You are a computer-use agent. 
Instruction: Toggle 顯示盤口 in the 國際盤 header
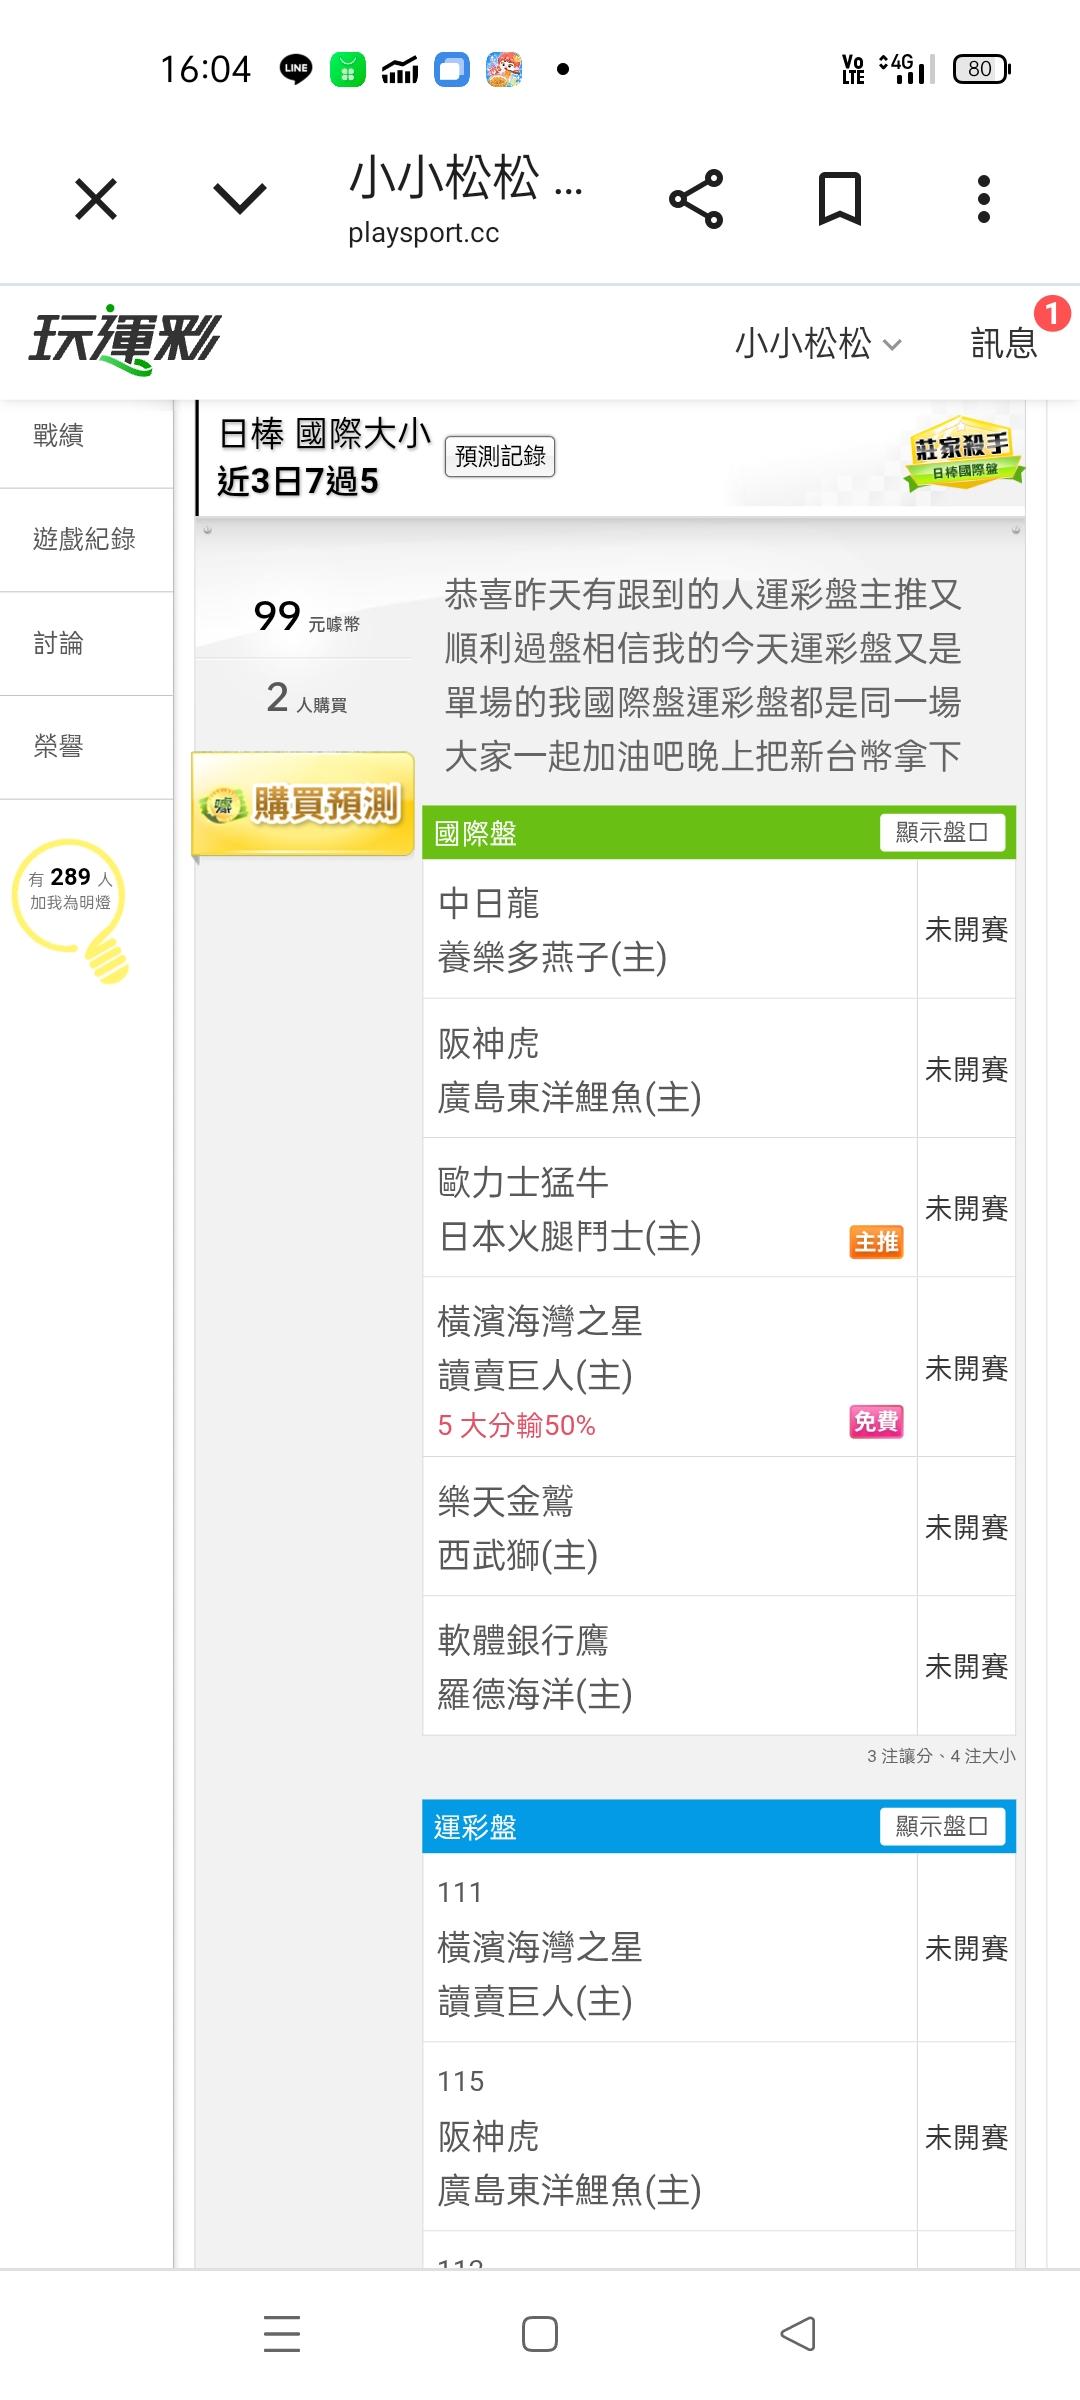[942, 832]
